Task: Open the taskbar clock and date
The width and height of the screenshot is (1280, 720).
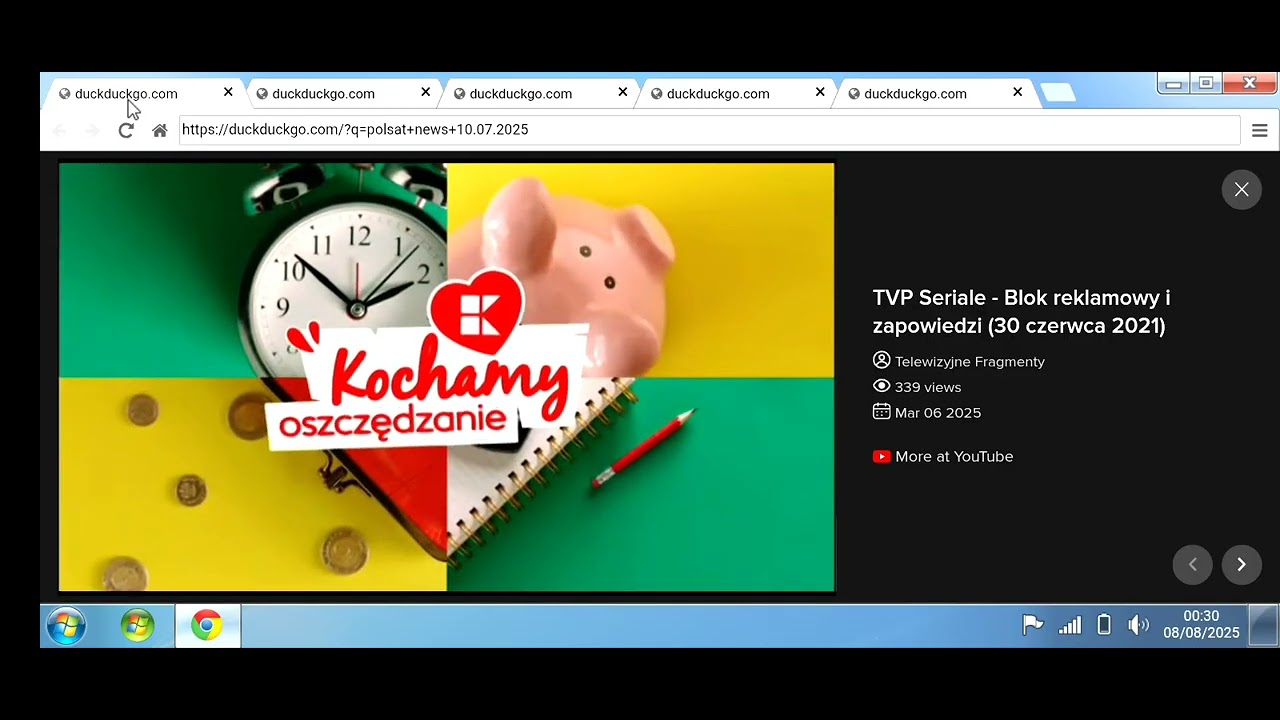Action: [1201, 625]
